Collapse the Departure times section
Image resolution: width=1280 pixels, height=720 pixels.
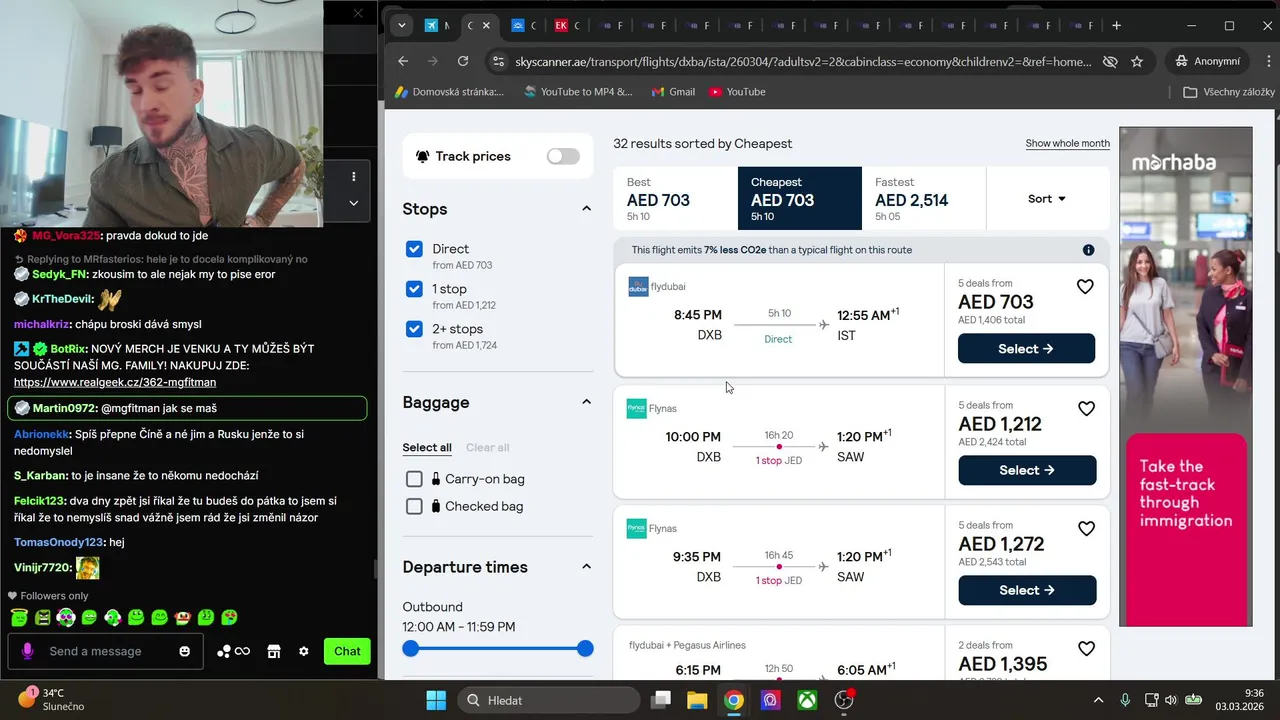tap(586, 567)
